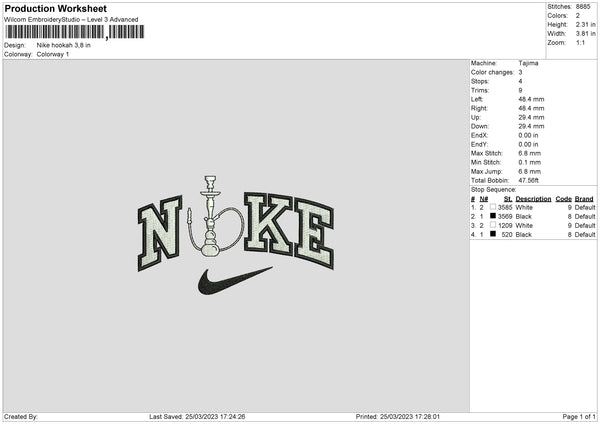This screenshot has height=424, width=600.
Task: Click the 'Left:' value 48.4 mm
Action: tap(531, 99)
